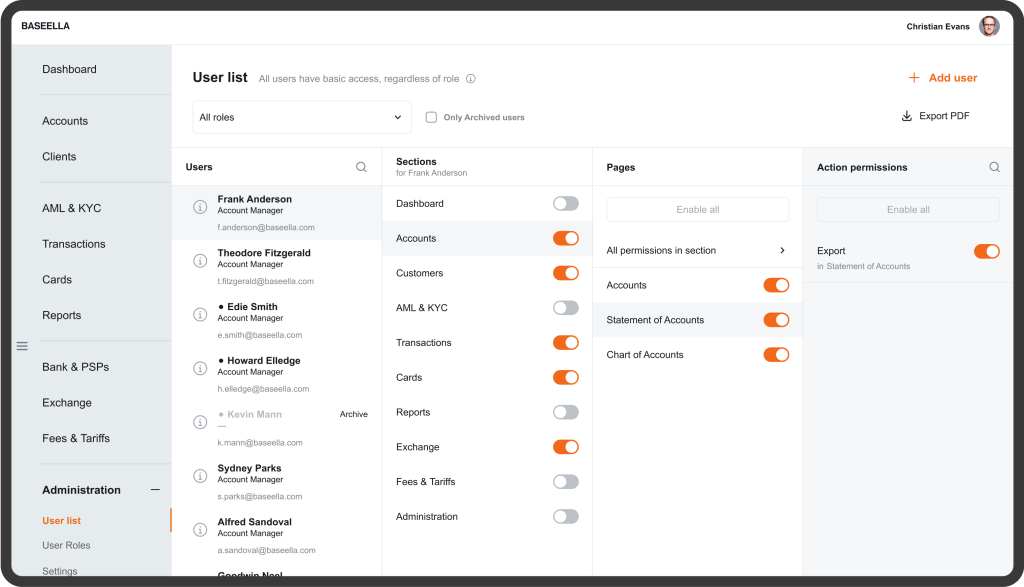Click the info icon next to Frank Anderson

click(x=199, y=206)
